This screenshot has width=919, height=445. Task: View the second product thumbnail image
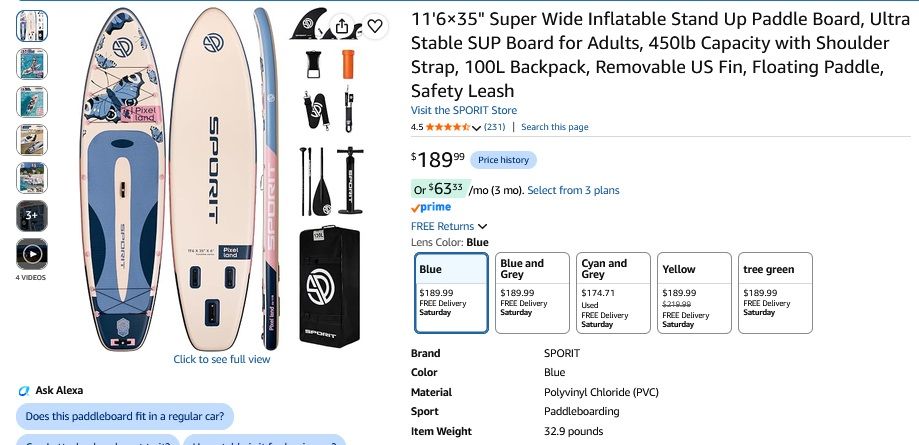click(32, 64)
